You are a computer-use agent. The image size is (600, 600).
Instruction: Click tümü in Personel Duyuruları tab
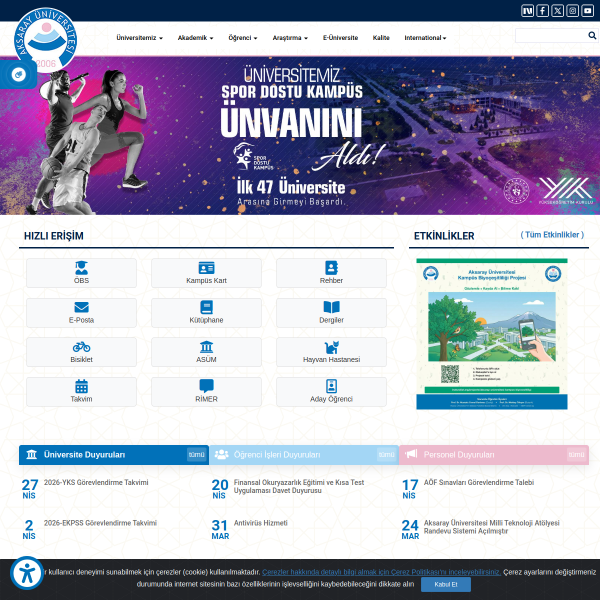[x=576, y=455]
